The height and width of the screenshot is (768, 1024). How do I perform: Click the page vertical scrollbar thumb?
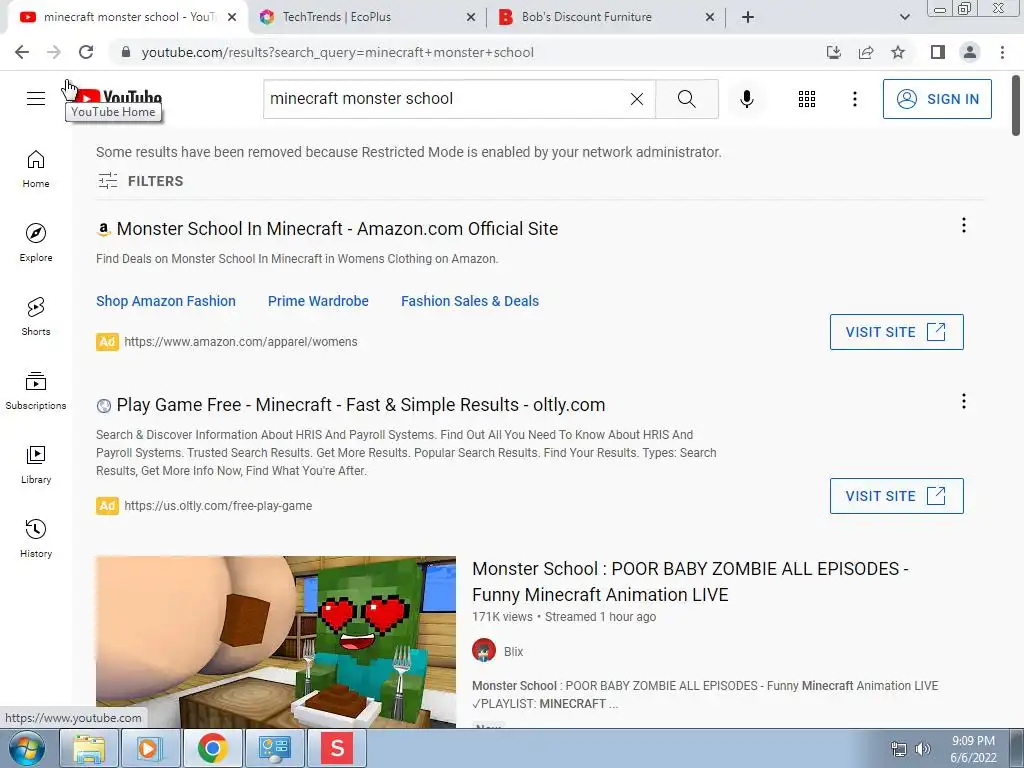(1016, 106)
